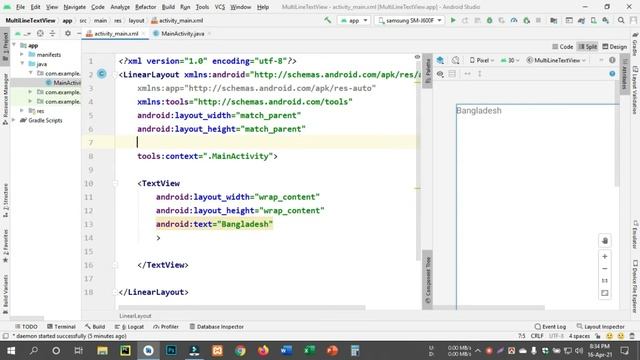Expand the manifests folder
Viewport: 640px width, 360px height.
click(x=22, y=54)
